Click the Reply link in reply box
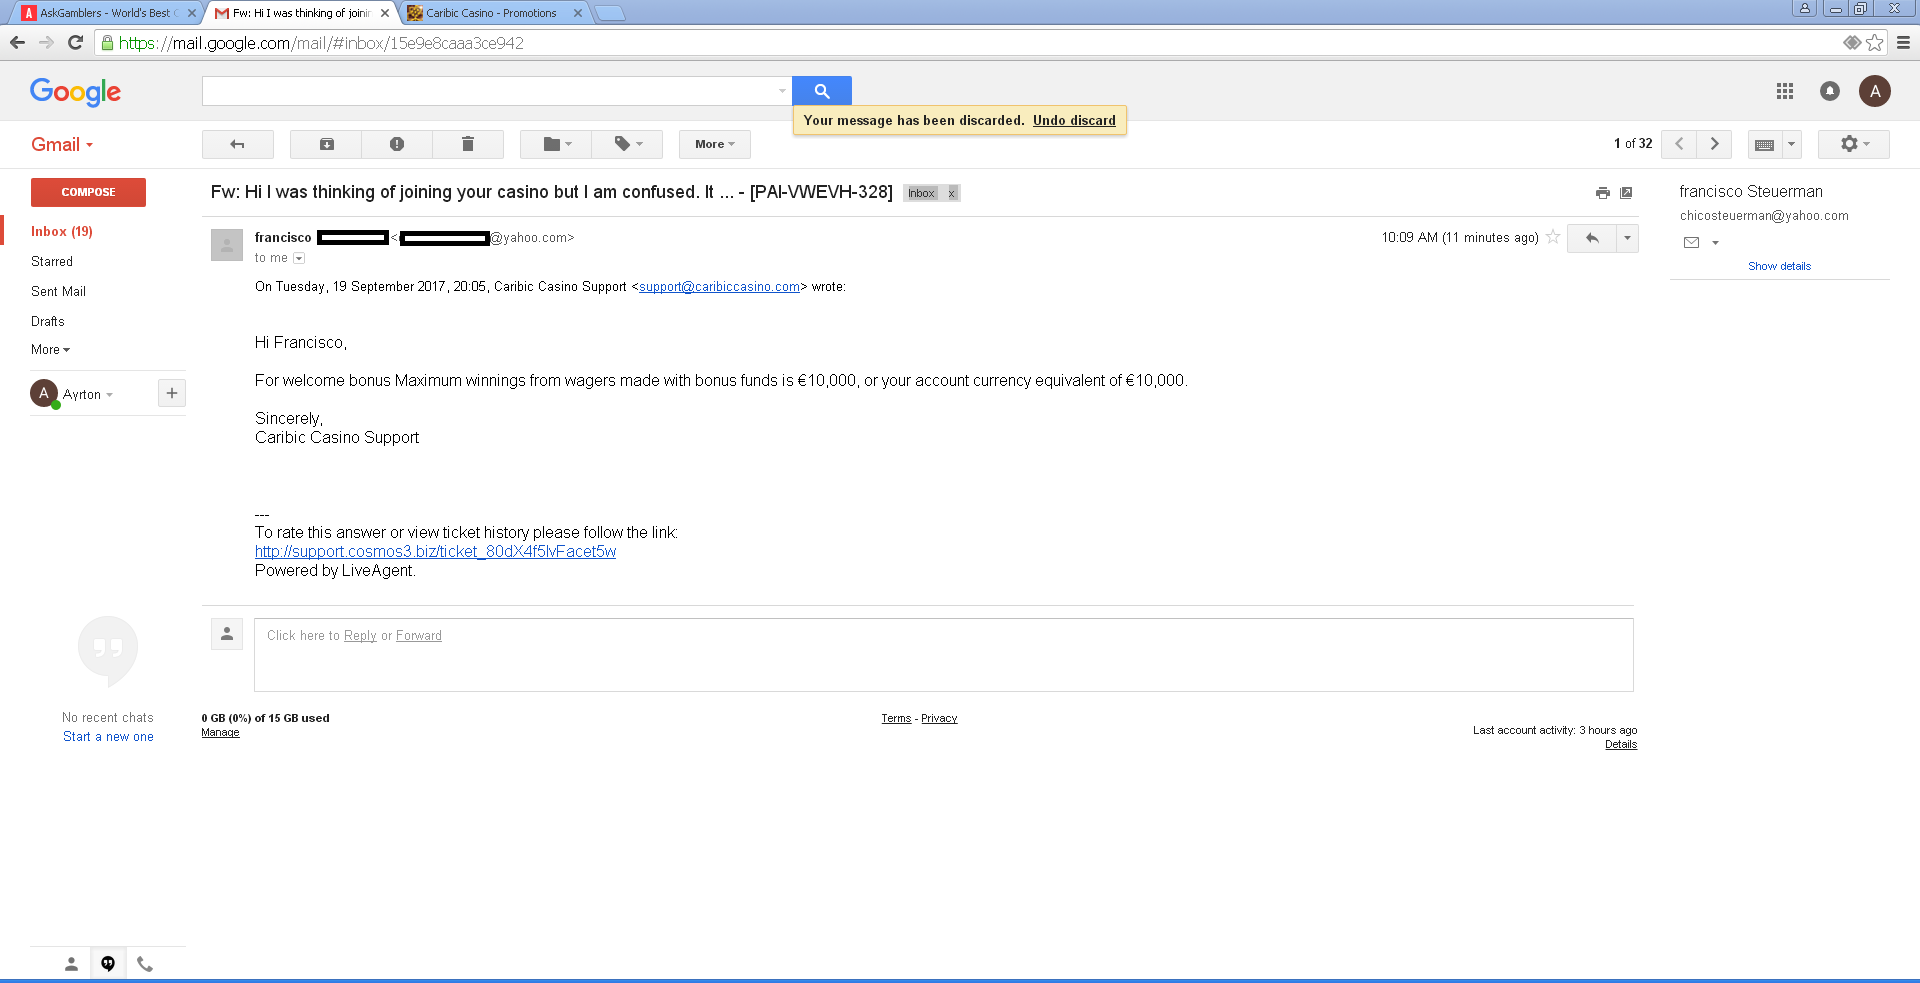The image size is (1920, 983). pos(360,636)
